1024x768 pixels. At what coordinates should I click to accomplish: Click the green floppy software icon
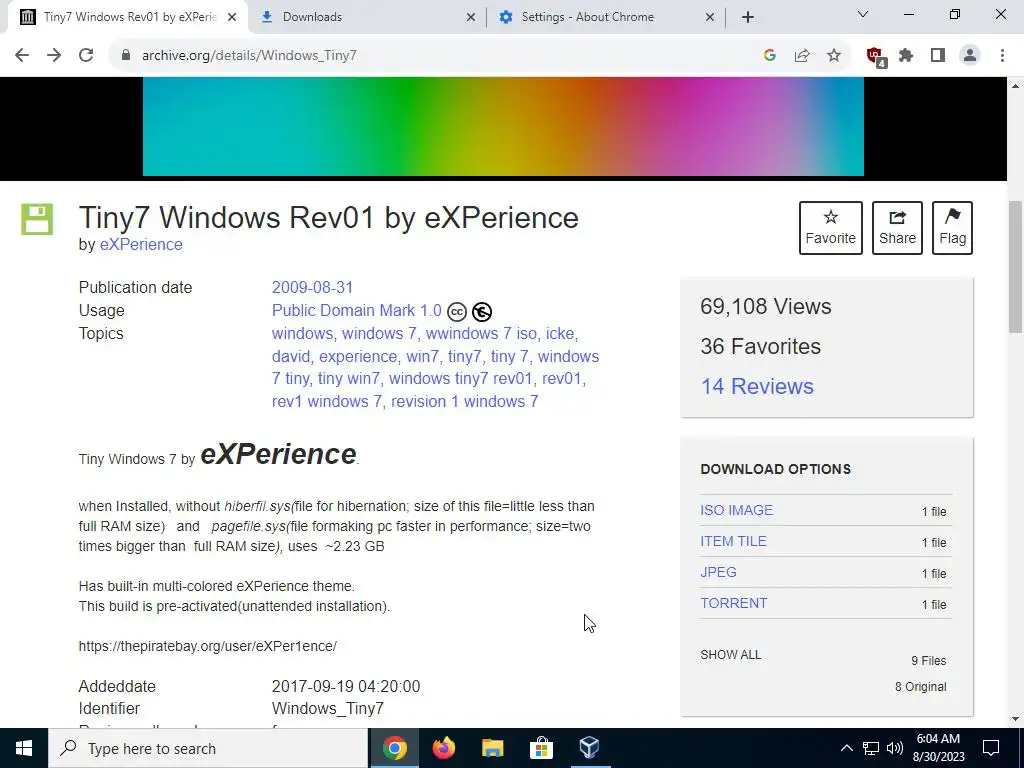coord(37,219)
